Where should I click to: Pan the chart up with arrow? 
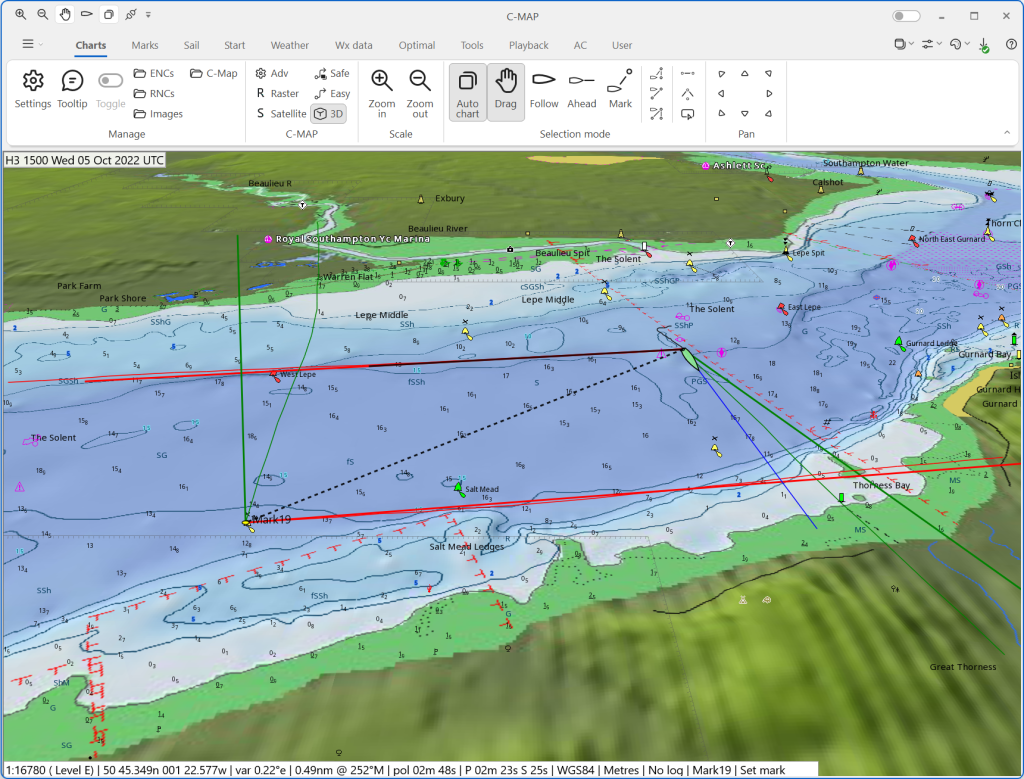(744, 73)
